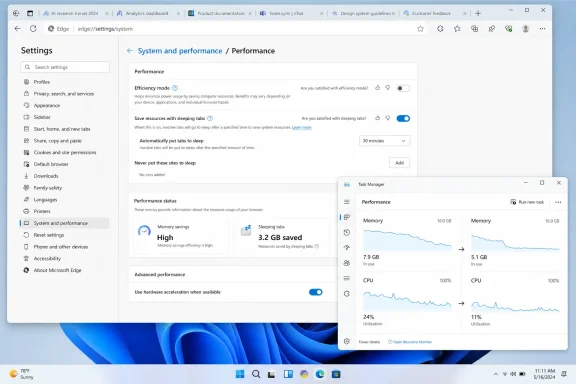Go back with the browser back arrow
Image resolution: width=576 pixels, height=384 pixels.
pos(18,29)
